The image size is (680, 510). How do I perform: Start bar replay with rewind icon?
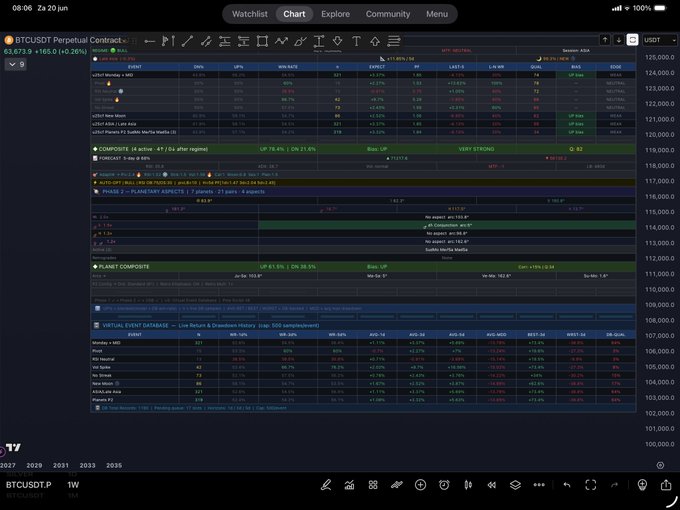(491, 485)
